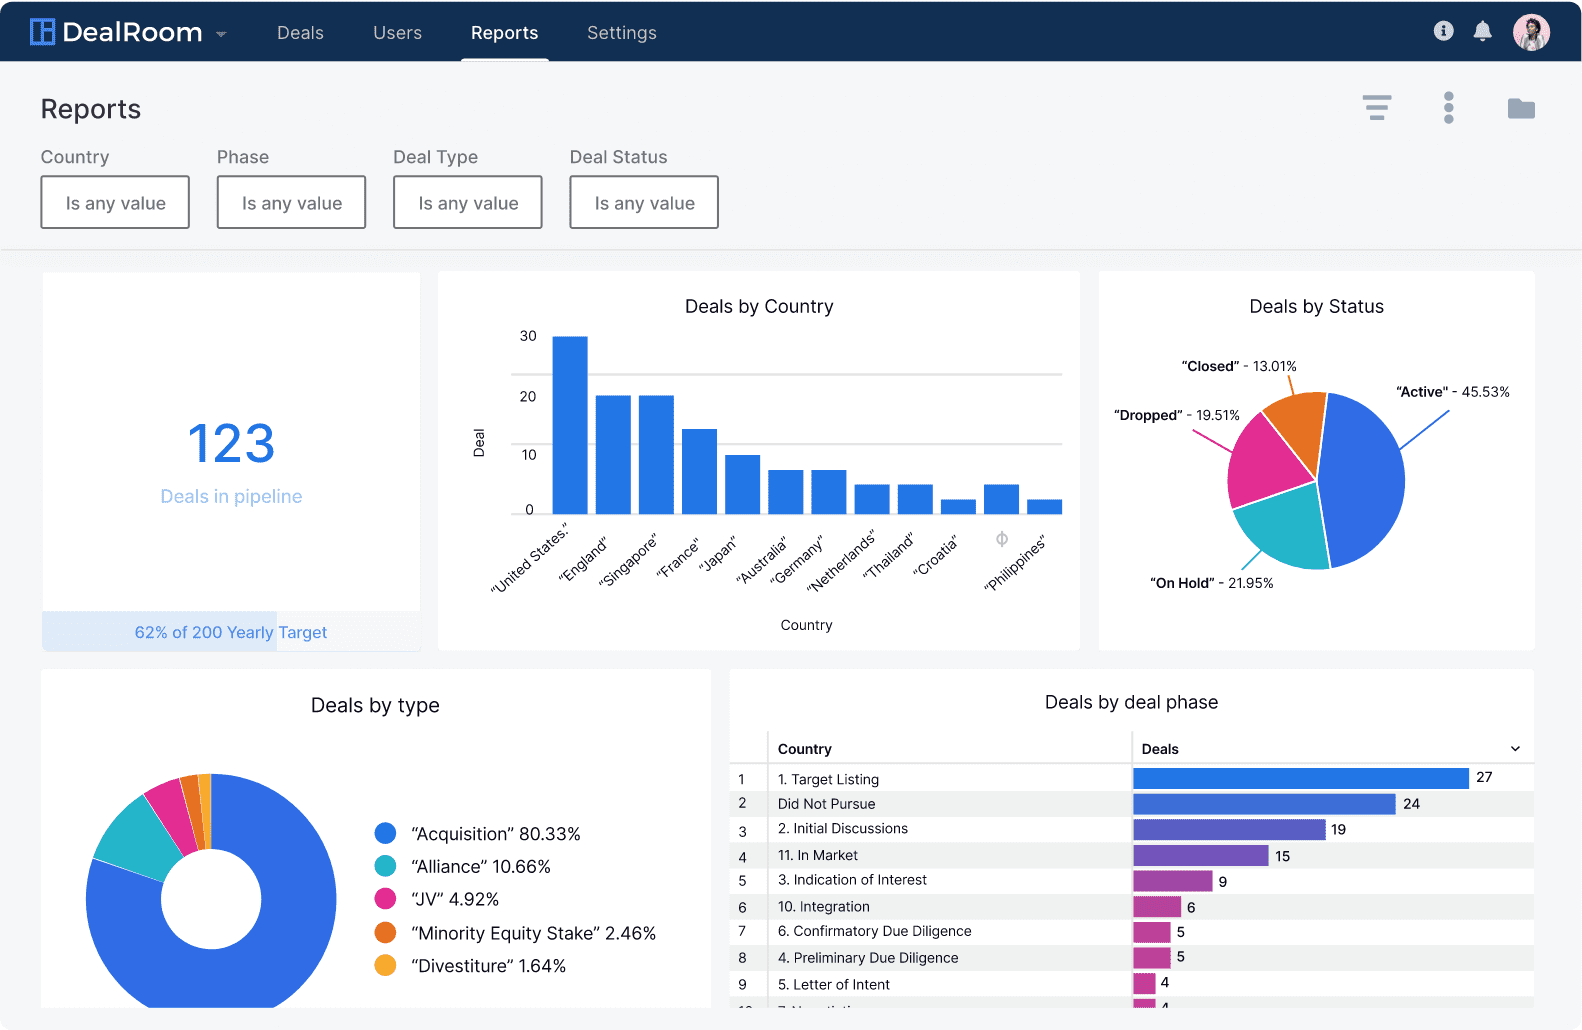Open the Deal Type filter dropdown
The image size is (1582, 1030).
click(467, 203)
